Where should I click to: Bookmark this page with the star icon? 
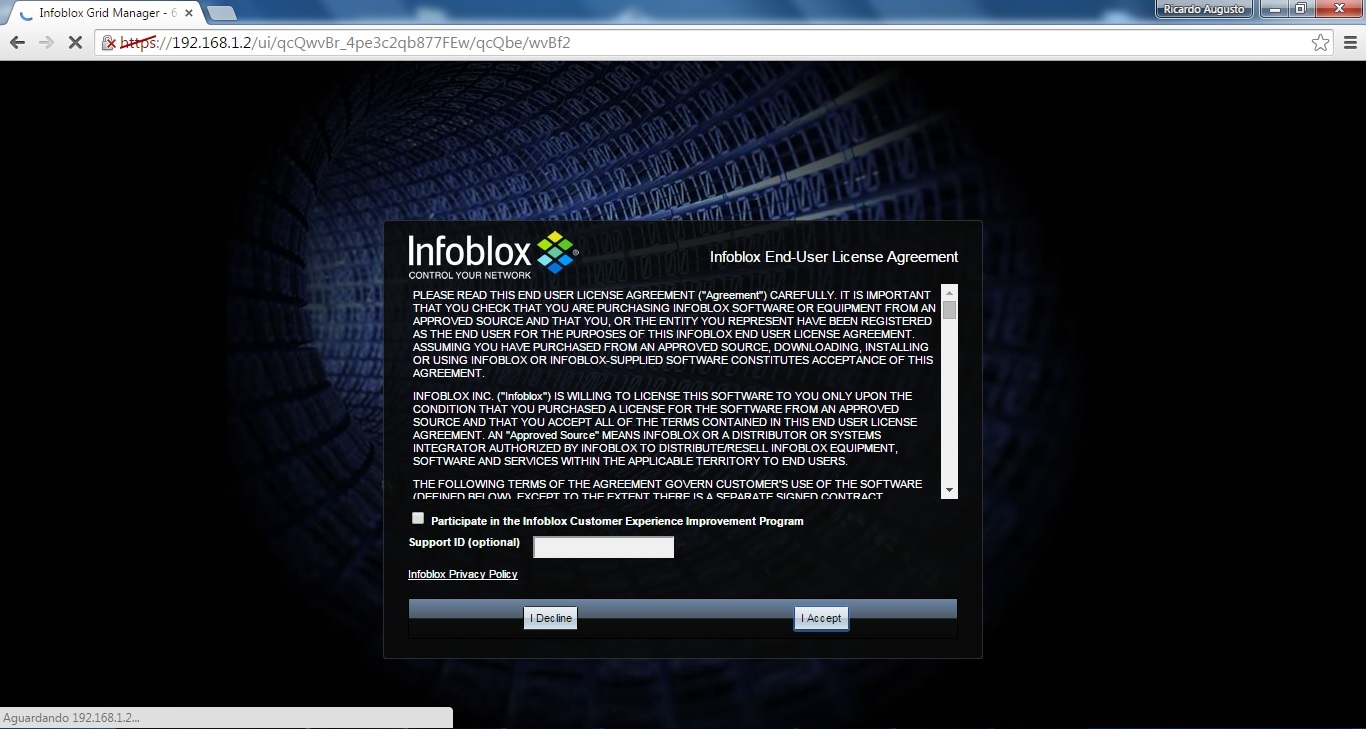[1320, 43]
